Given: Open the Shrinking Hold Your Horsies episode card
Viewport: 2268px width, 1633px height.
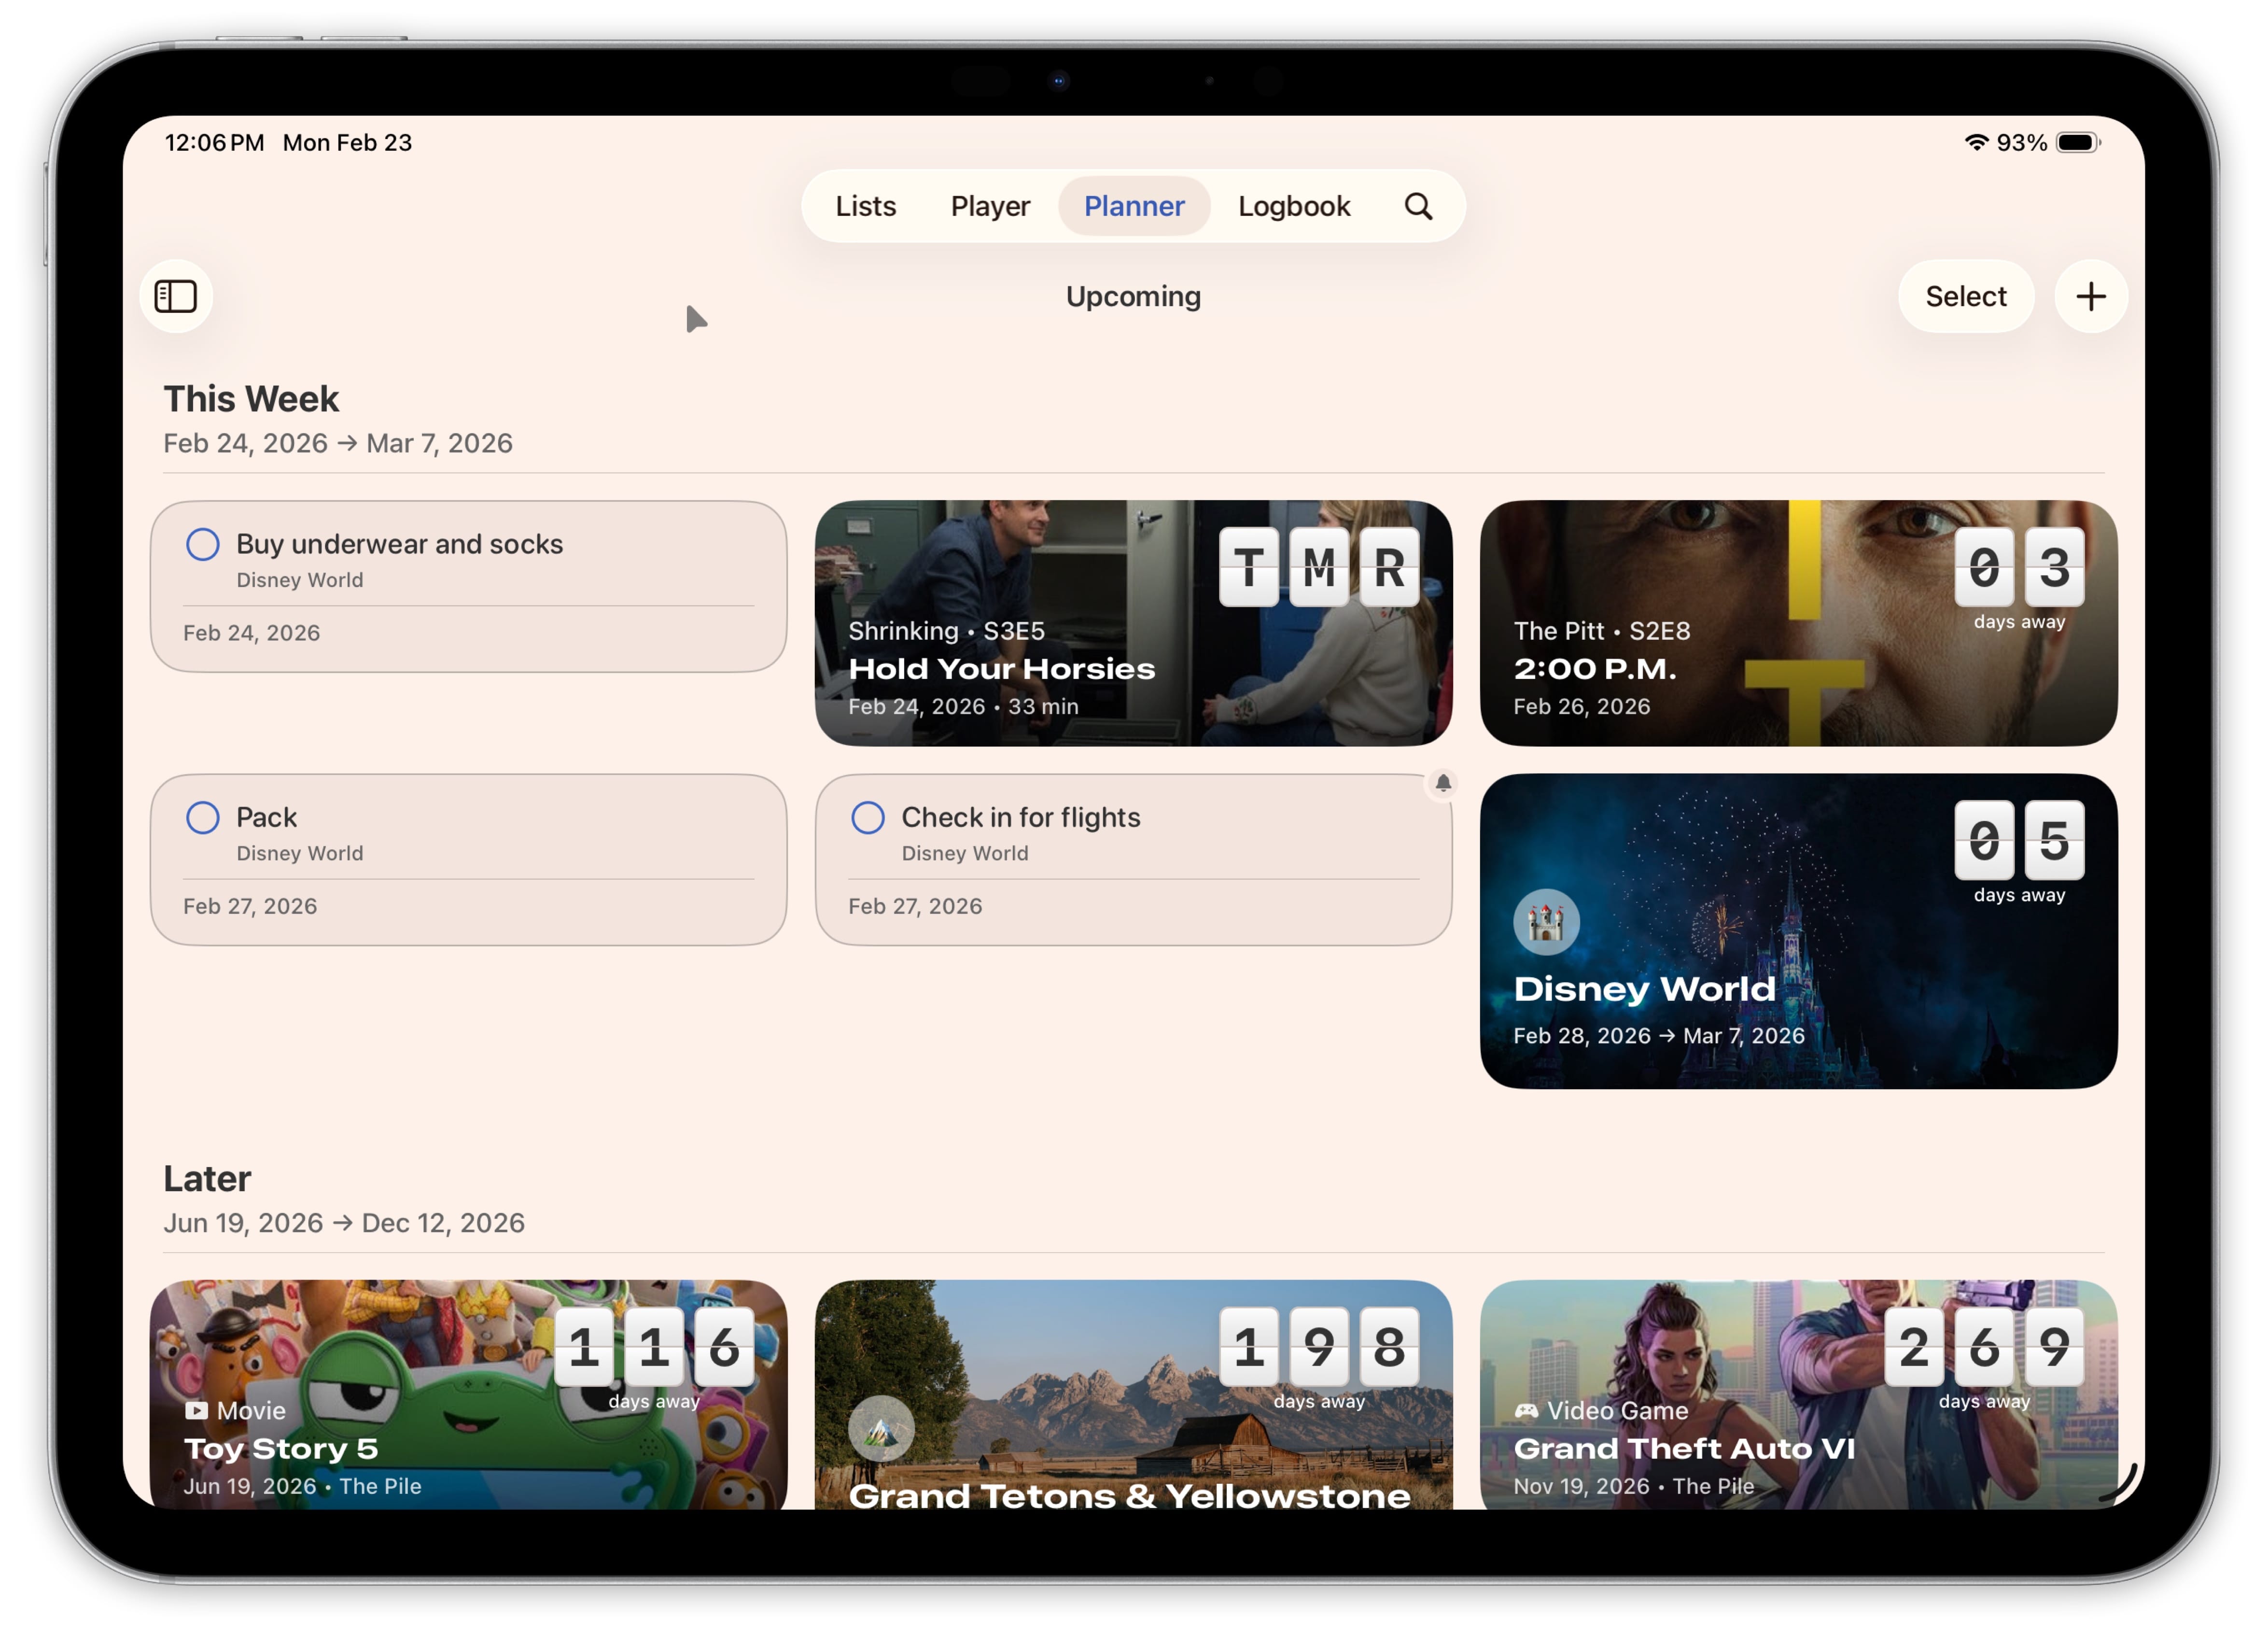Looking at the screenshot, I should 1134,623.
